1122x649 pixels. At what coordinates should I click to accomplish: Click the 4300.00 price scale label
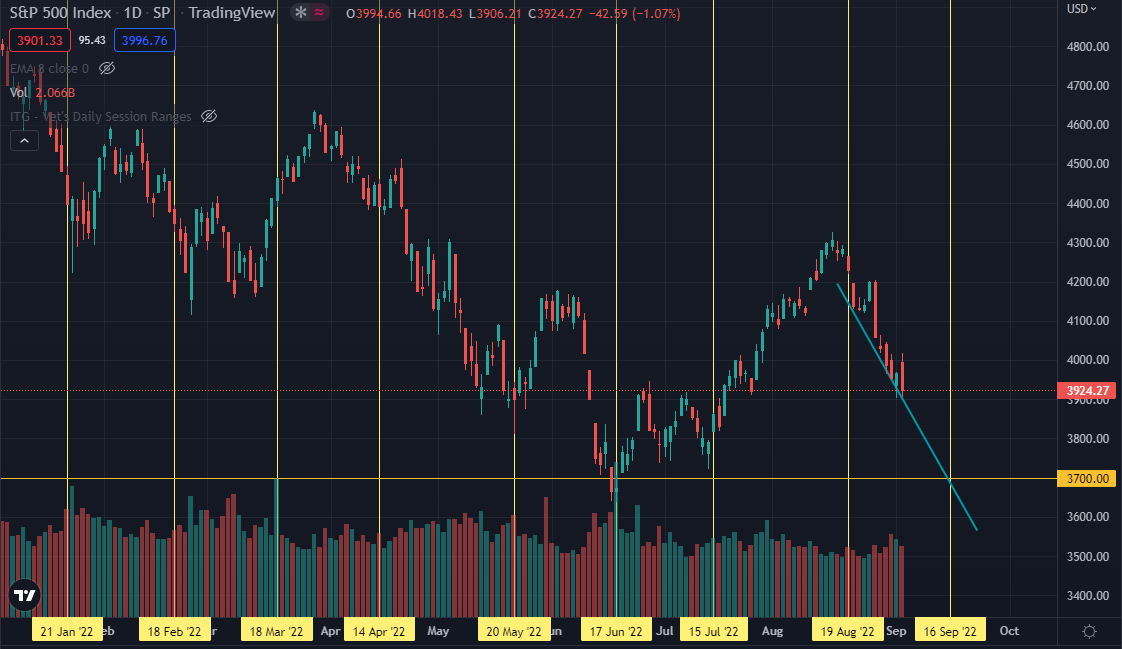pyautogui.click(x=1088, y=243)
